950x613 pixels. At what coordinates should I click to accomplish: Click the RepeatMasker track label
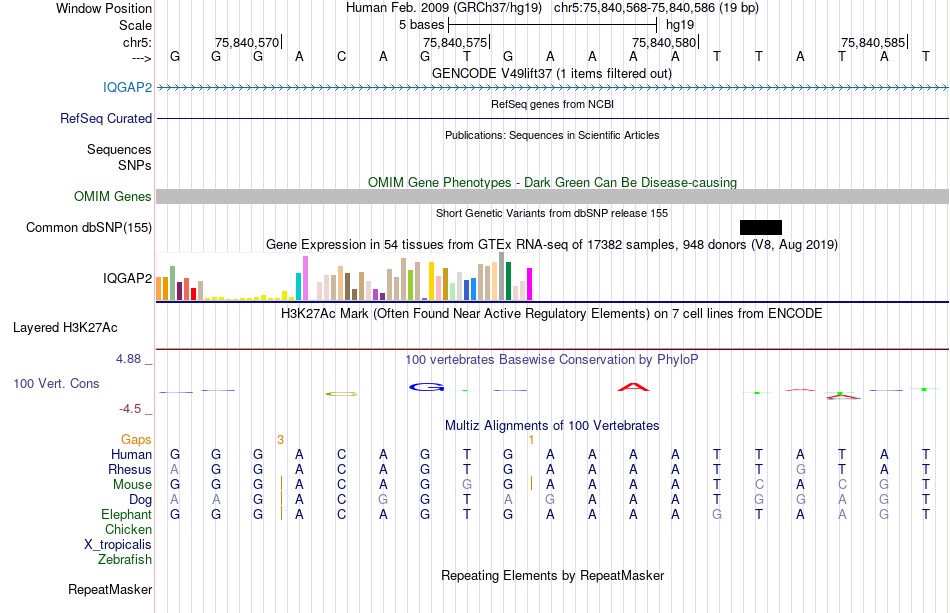[x=110, y=589]
